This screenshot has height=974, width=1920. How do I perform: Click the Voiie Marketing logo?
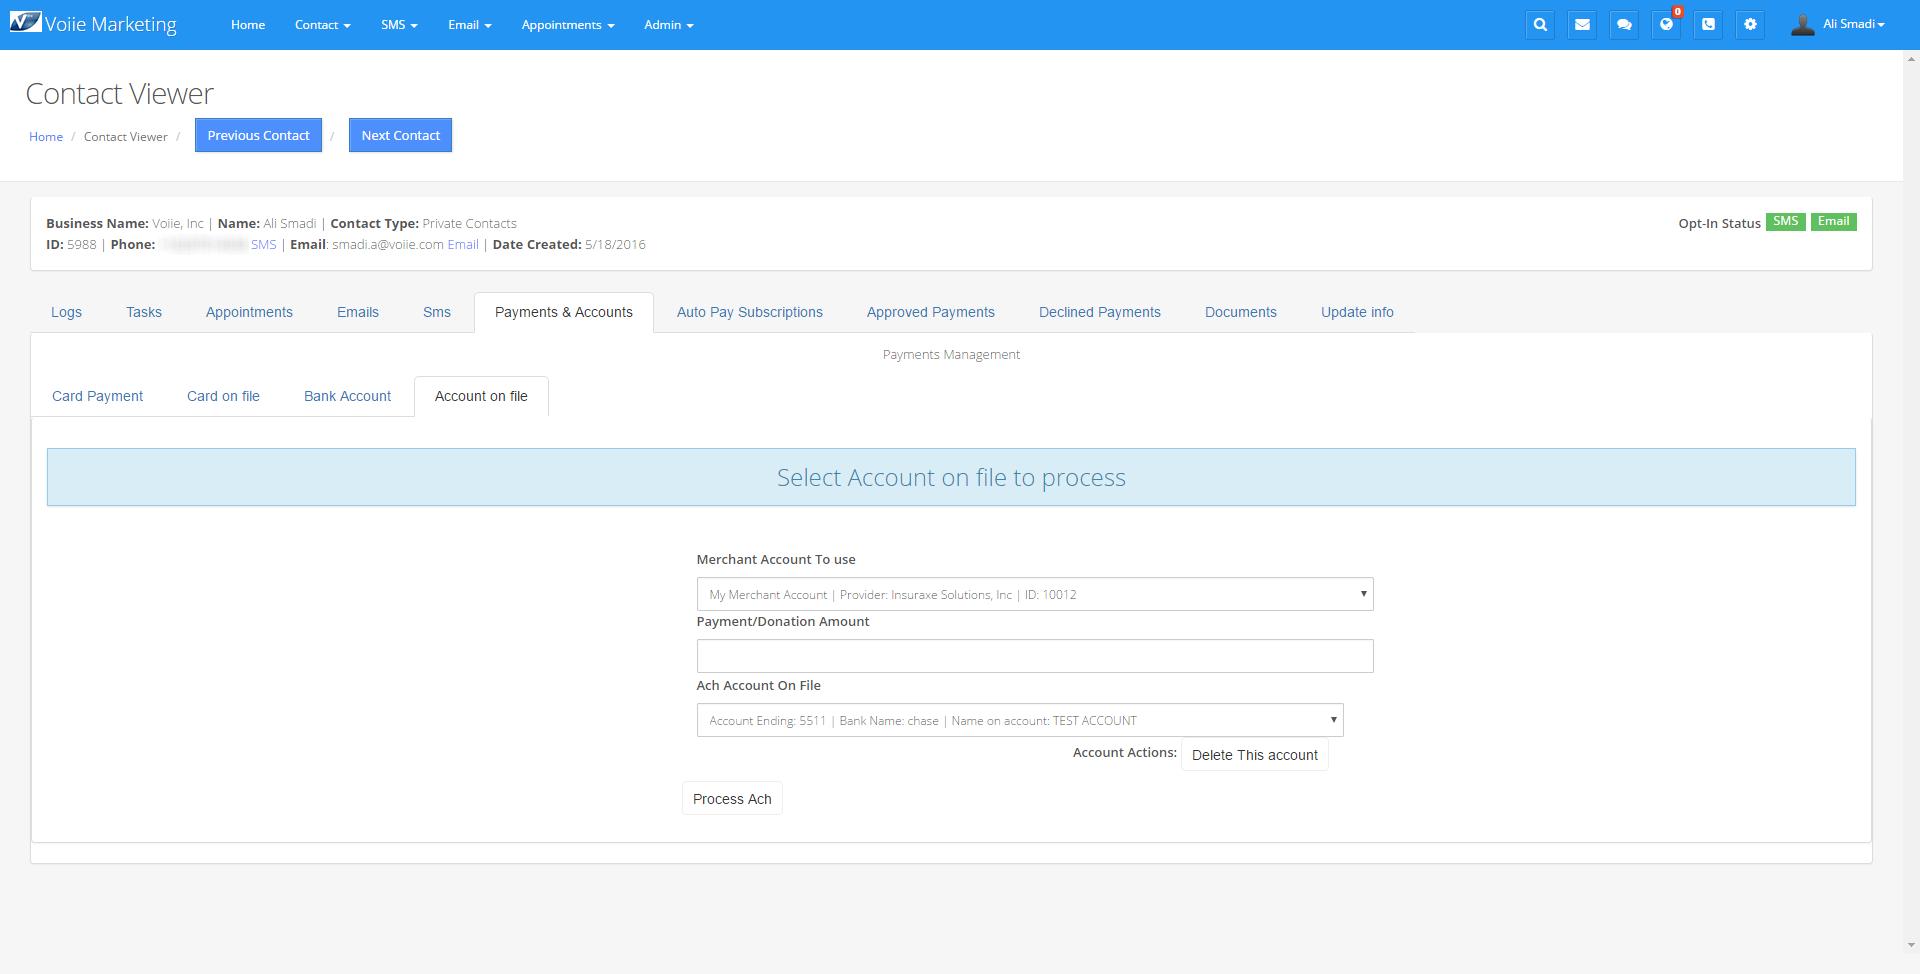pos(93,24)
